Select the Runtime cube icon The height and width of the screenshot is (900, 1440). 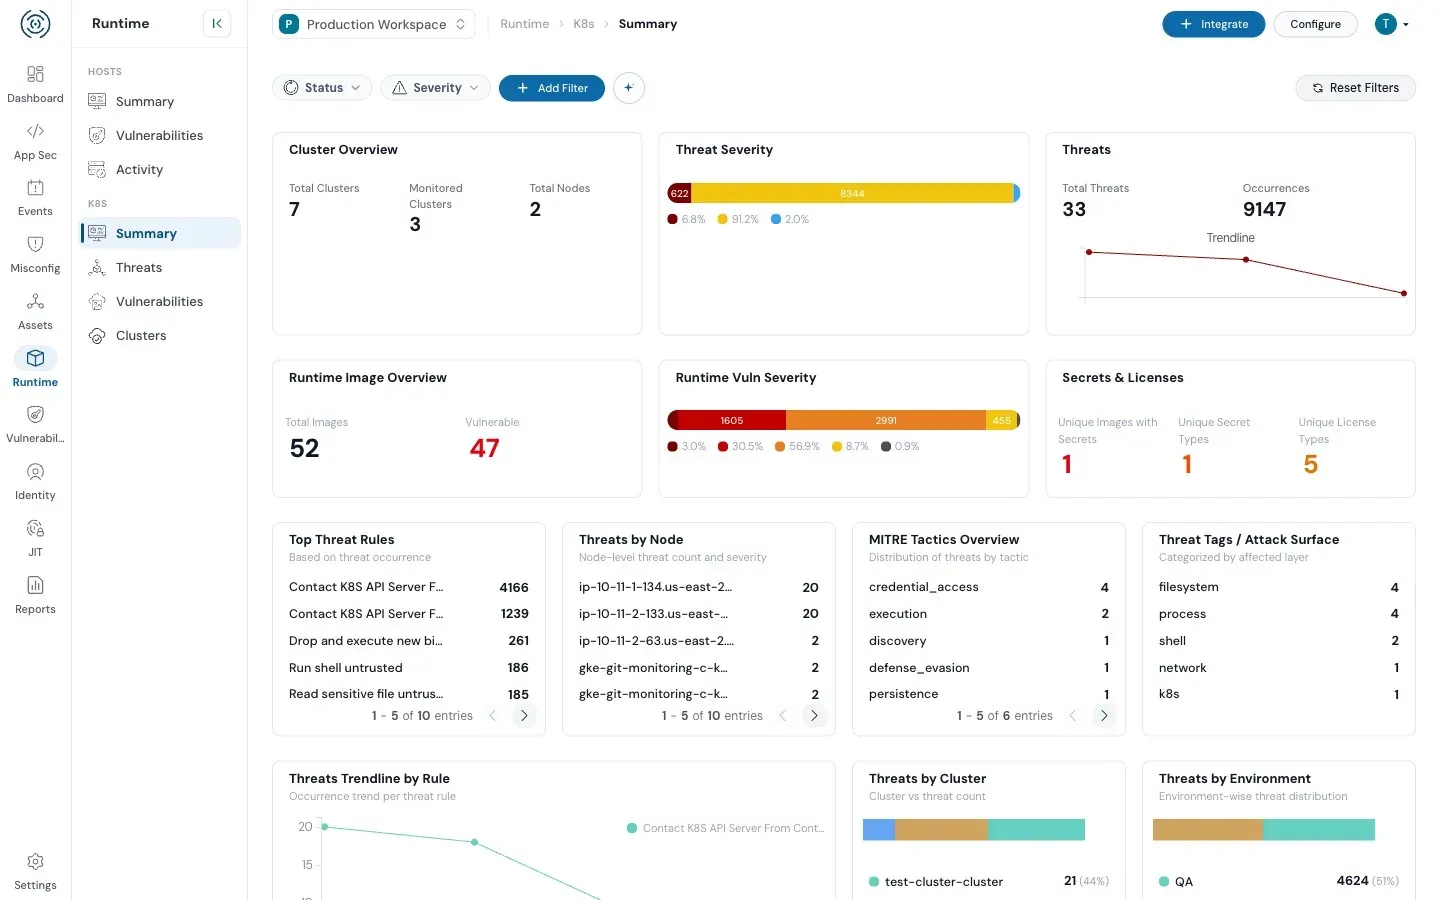pos(35,358)
